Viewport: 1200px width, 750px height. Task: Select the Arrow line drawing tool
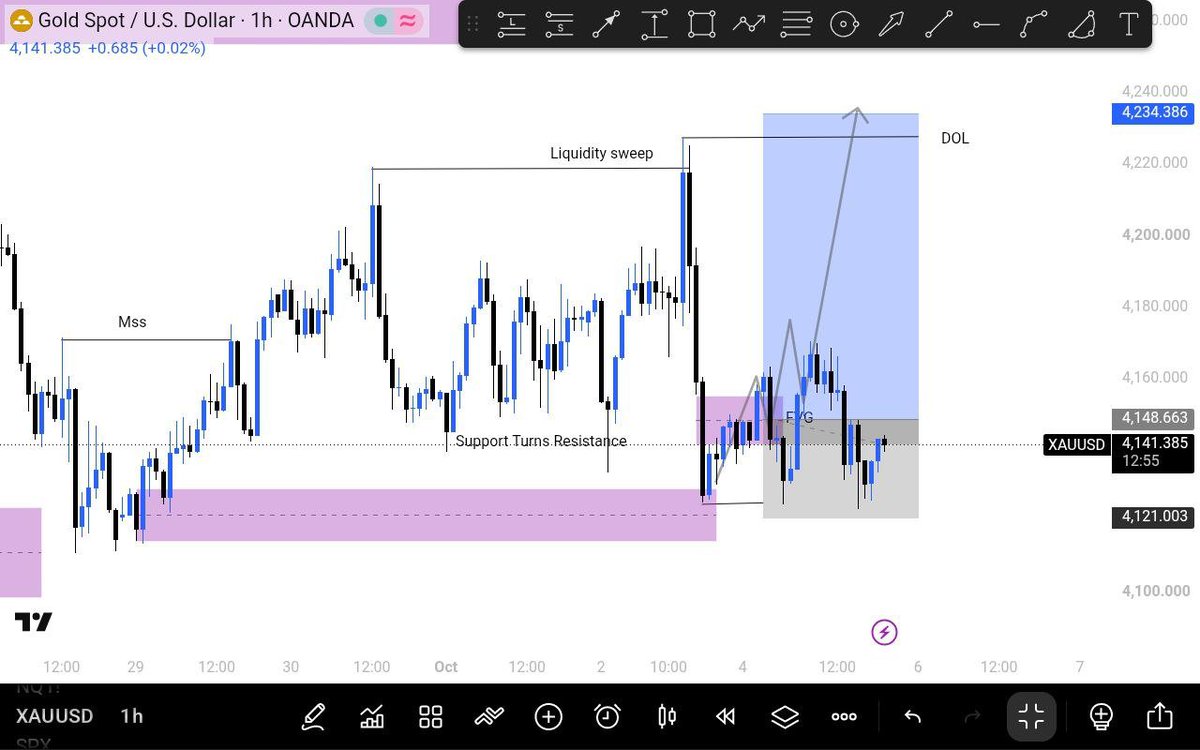pos(606,24)
